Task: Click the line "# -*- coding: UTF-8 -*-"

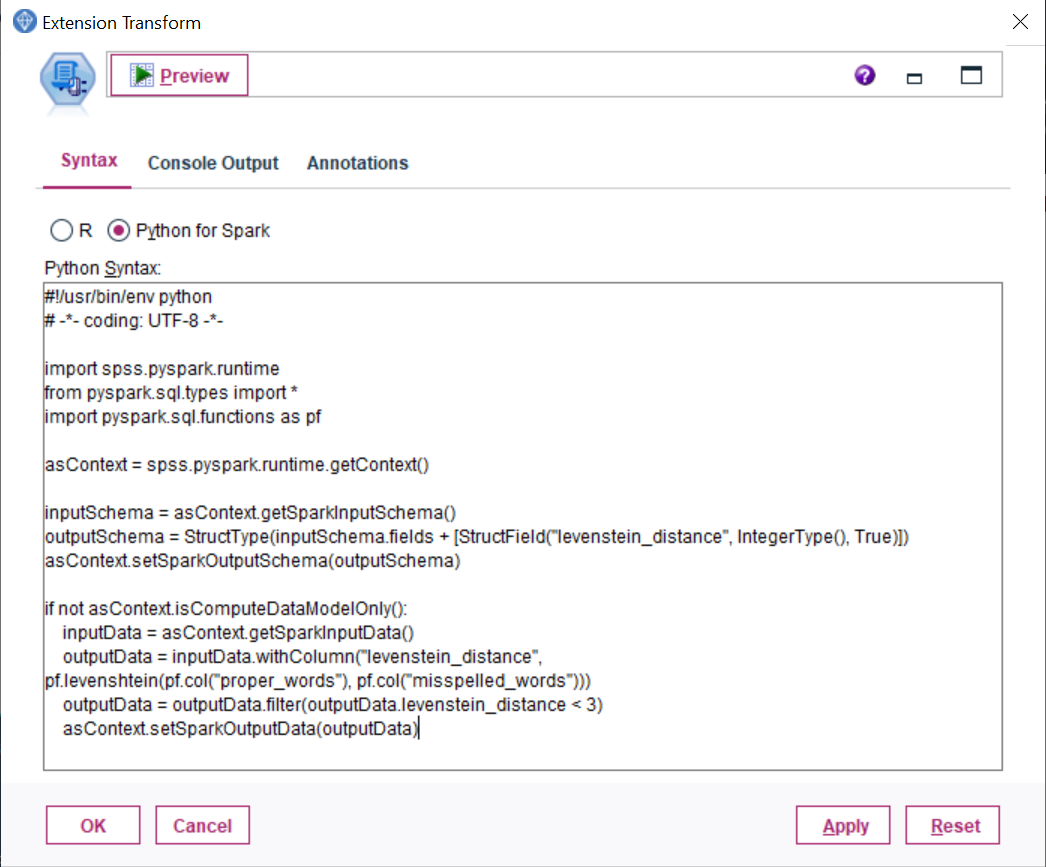Action: pos(133,321)
